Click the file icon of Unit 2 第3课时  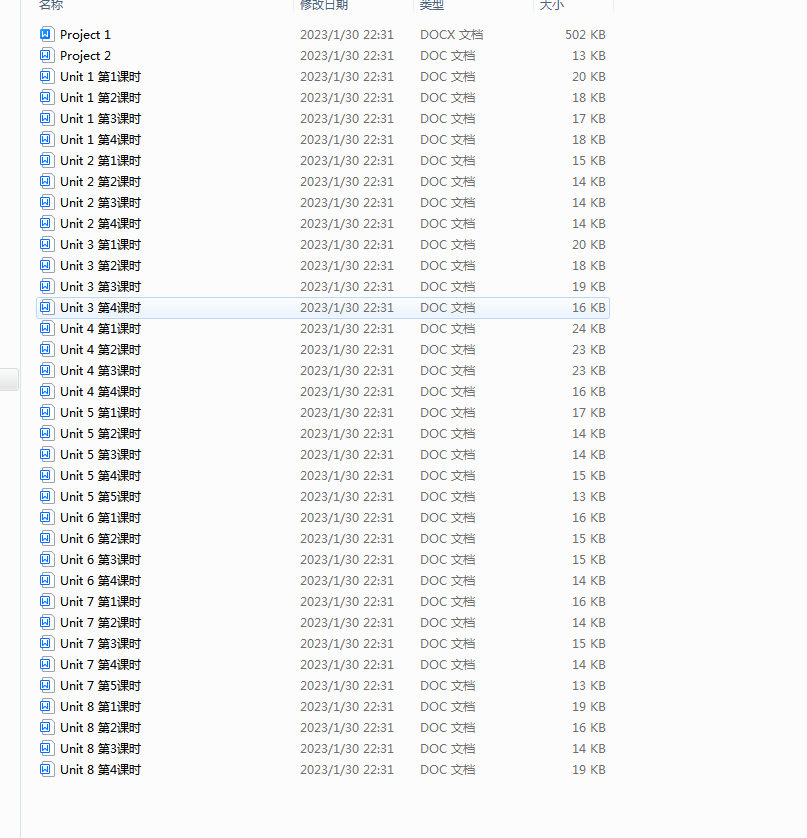pyautogui.click(x=46, y=203)
